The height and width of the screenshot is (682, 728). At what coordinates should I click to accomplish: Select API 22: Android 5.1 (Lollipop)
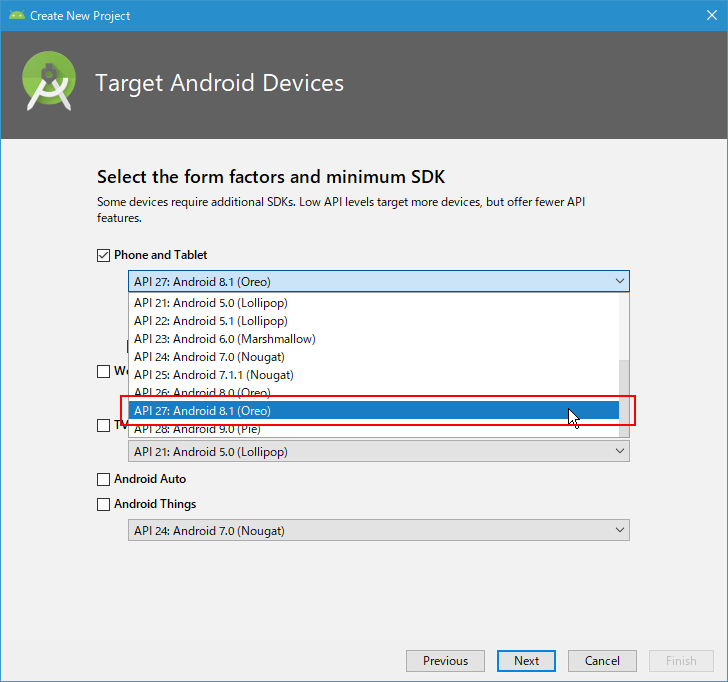click(374, 321)
